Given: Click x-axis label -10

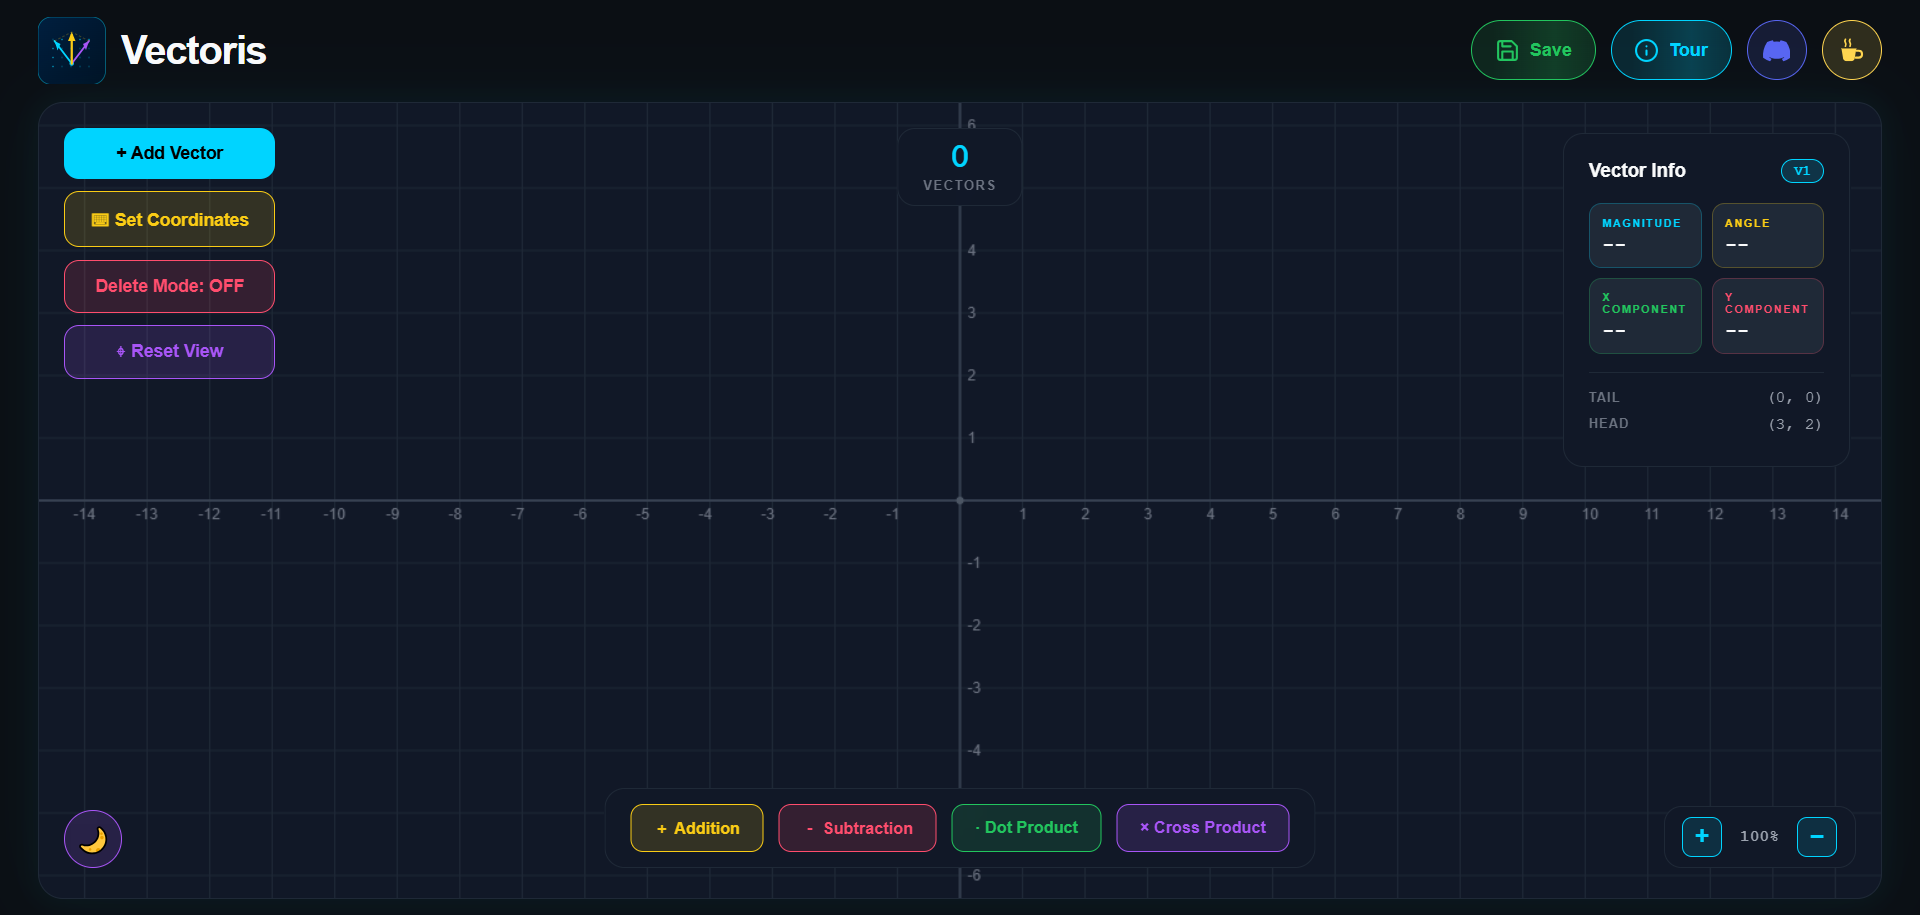Looking at the screenshot, I should 334,514.
